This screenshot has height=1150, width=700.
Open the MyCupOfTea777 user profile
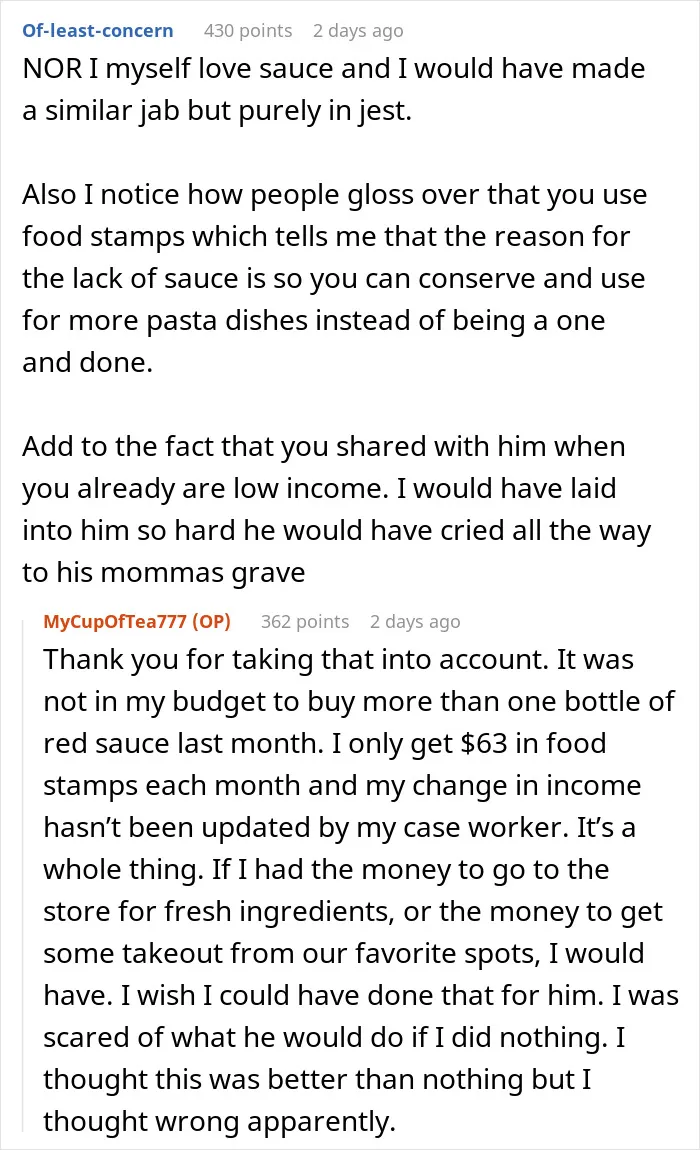coord(114,621)
